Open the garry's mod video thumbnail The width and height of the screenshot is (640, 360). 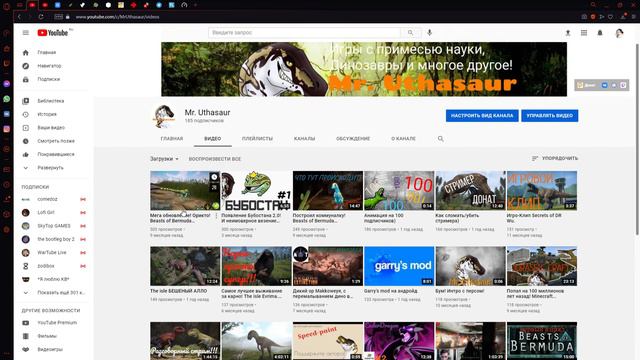pos(399,266)
